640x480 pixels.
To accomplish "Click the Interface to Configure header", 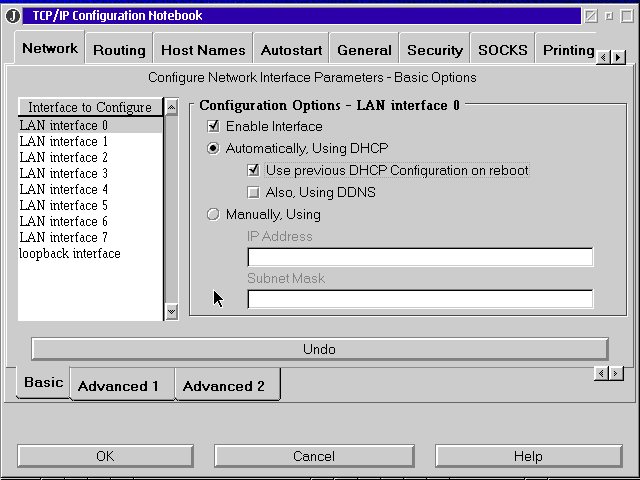I will click(90, 107).
